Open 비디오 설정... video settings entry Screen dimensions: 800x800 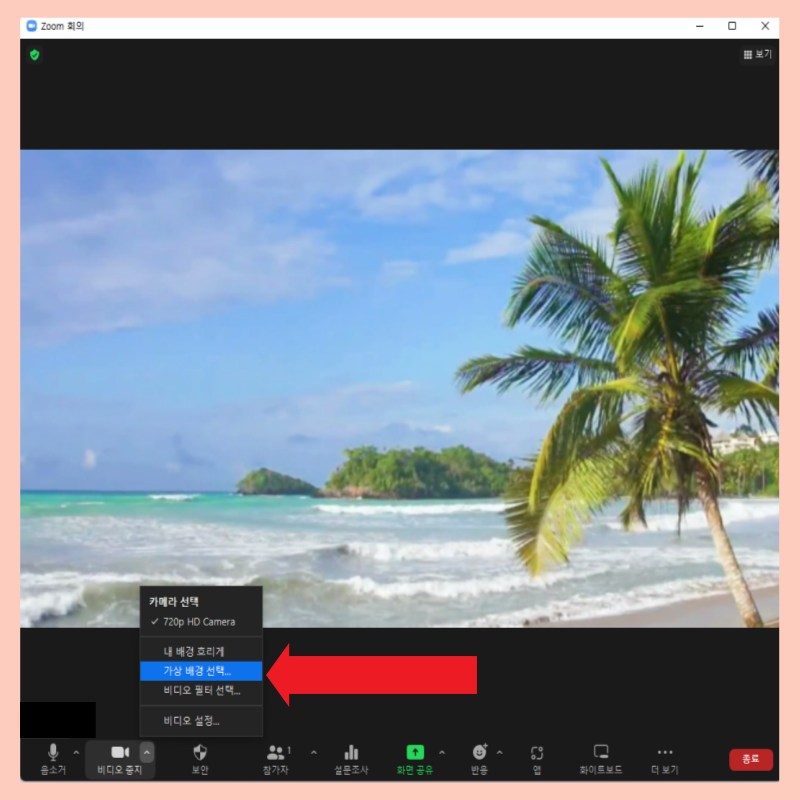point(201,721)
